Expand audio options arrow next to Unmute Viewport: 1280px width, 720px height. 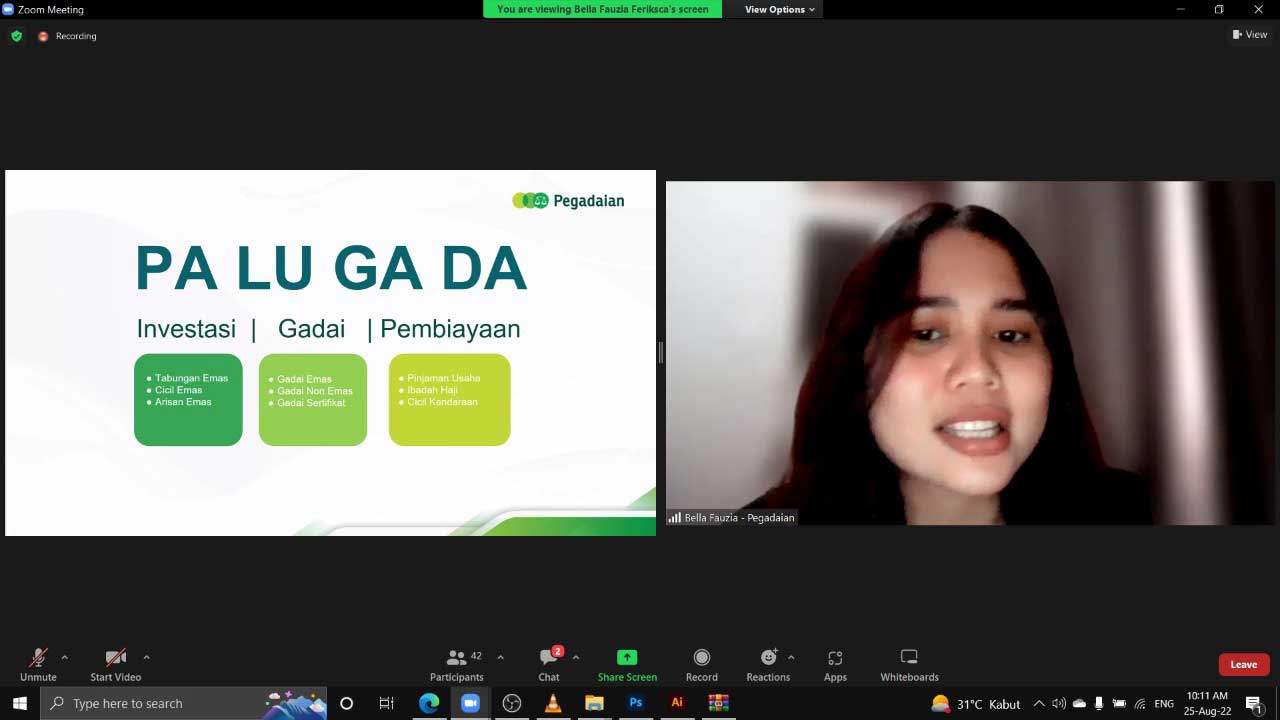[x=65, y=657]
